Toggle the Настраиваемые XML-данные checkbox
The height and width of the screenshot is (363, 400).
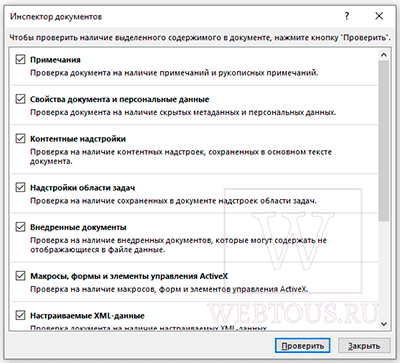pyautogui.click(x=20, y=315)
